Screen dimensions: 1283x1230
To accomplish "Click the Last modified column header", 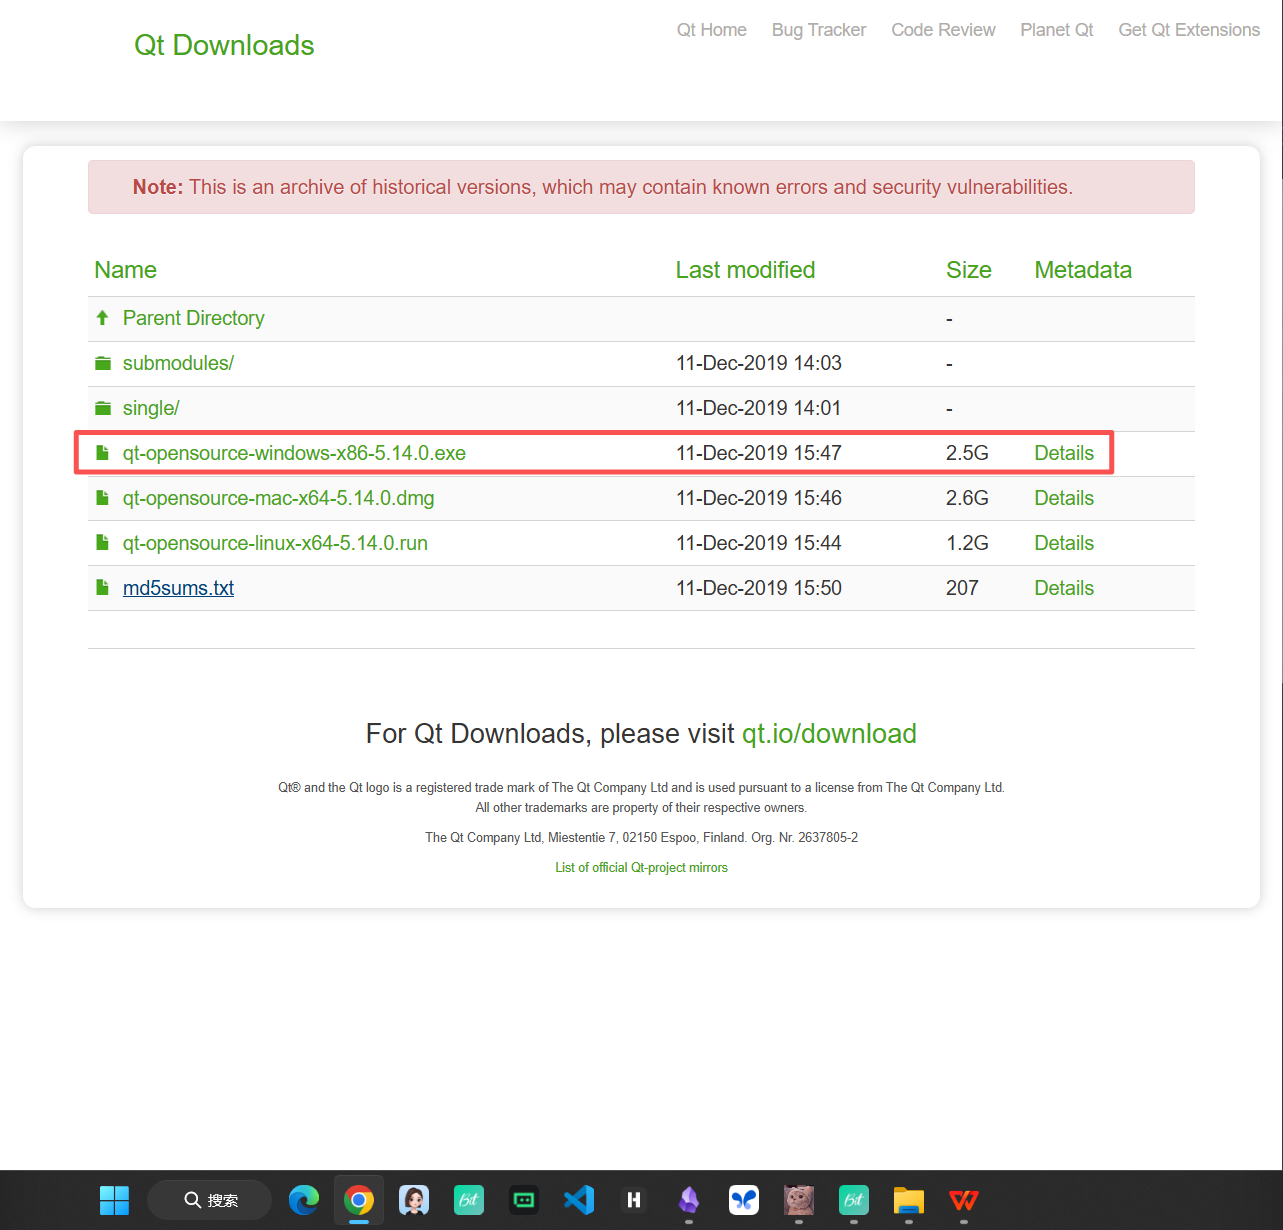I will click(x=745, y=270).
